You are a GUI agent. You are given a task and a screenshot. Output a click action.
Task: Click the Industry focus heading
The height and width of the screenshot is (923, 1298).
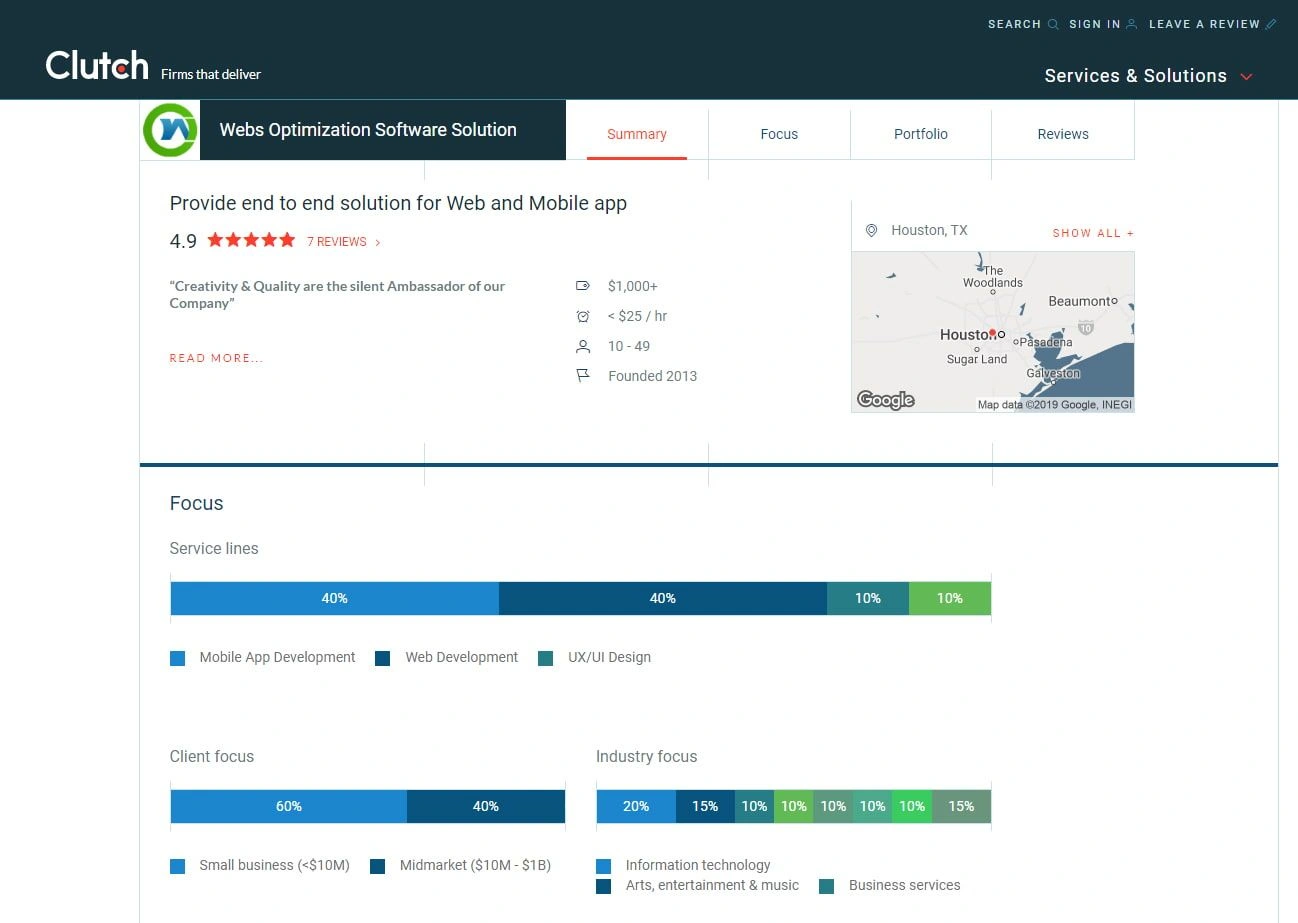coord(646,756)
